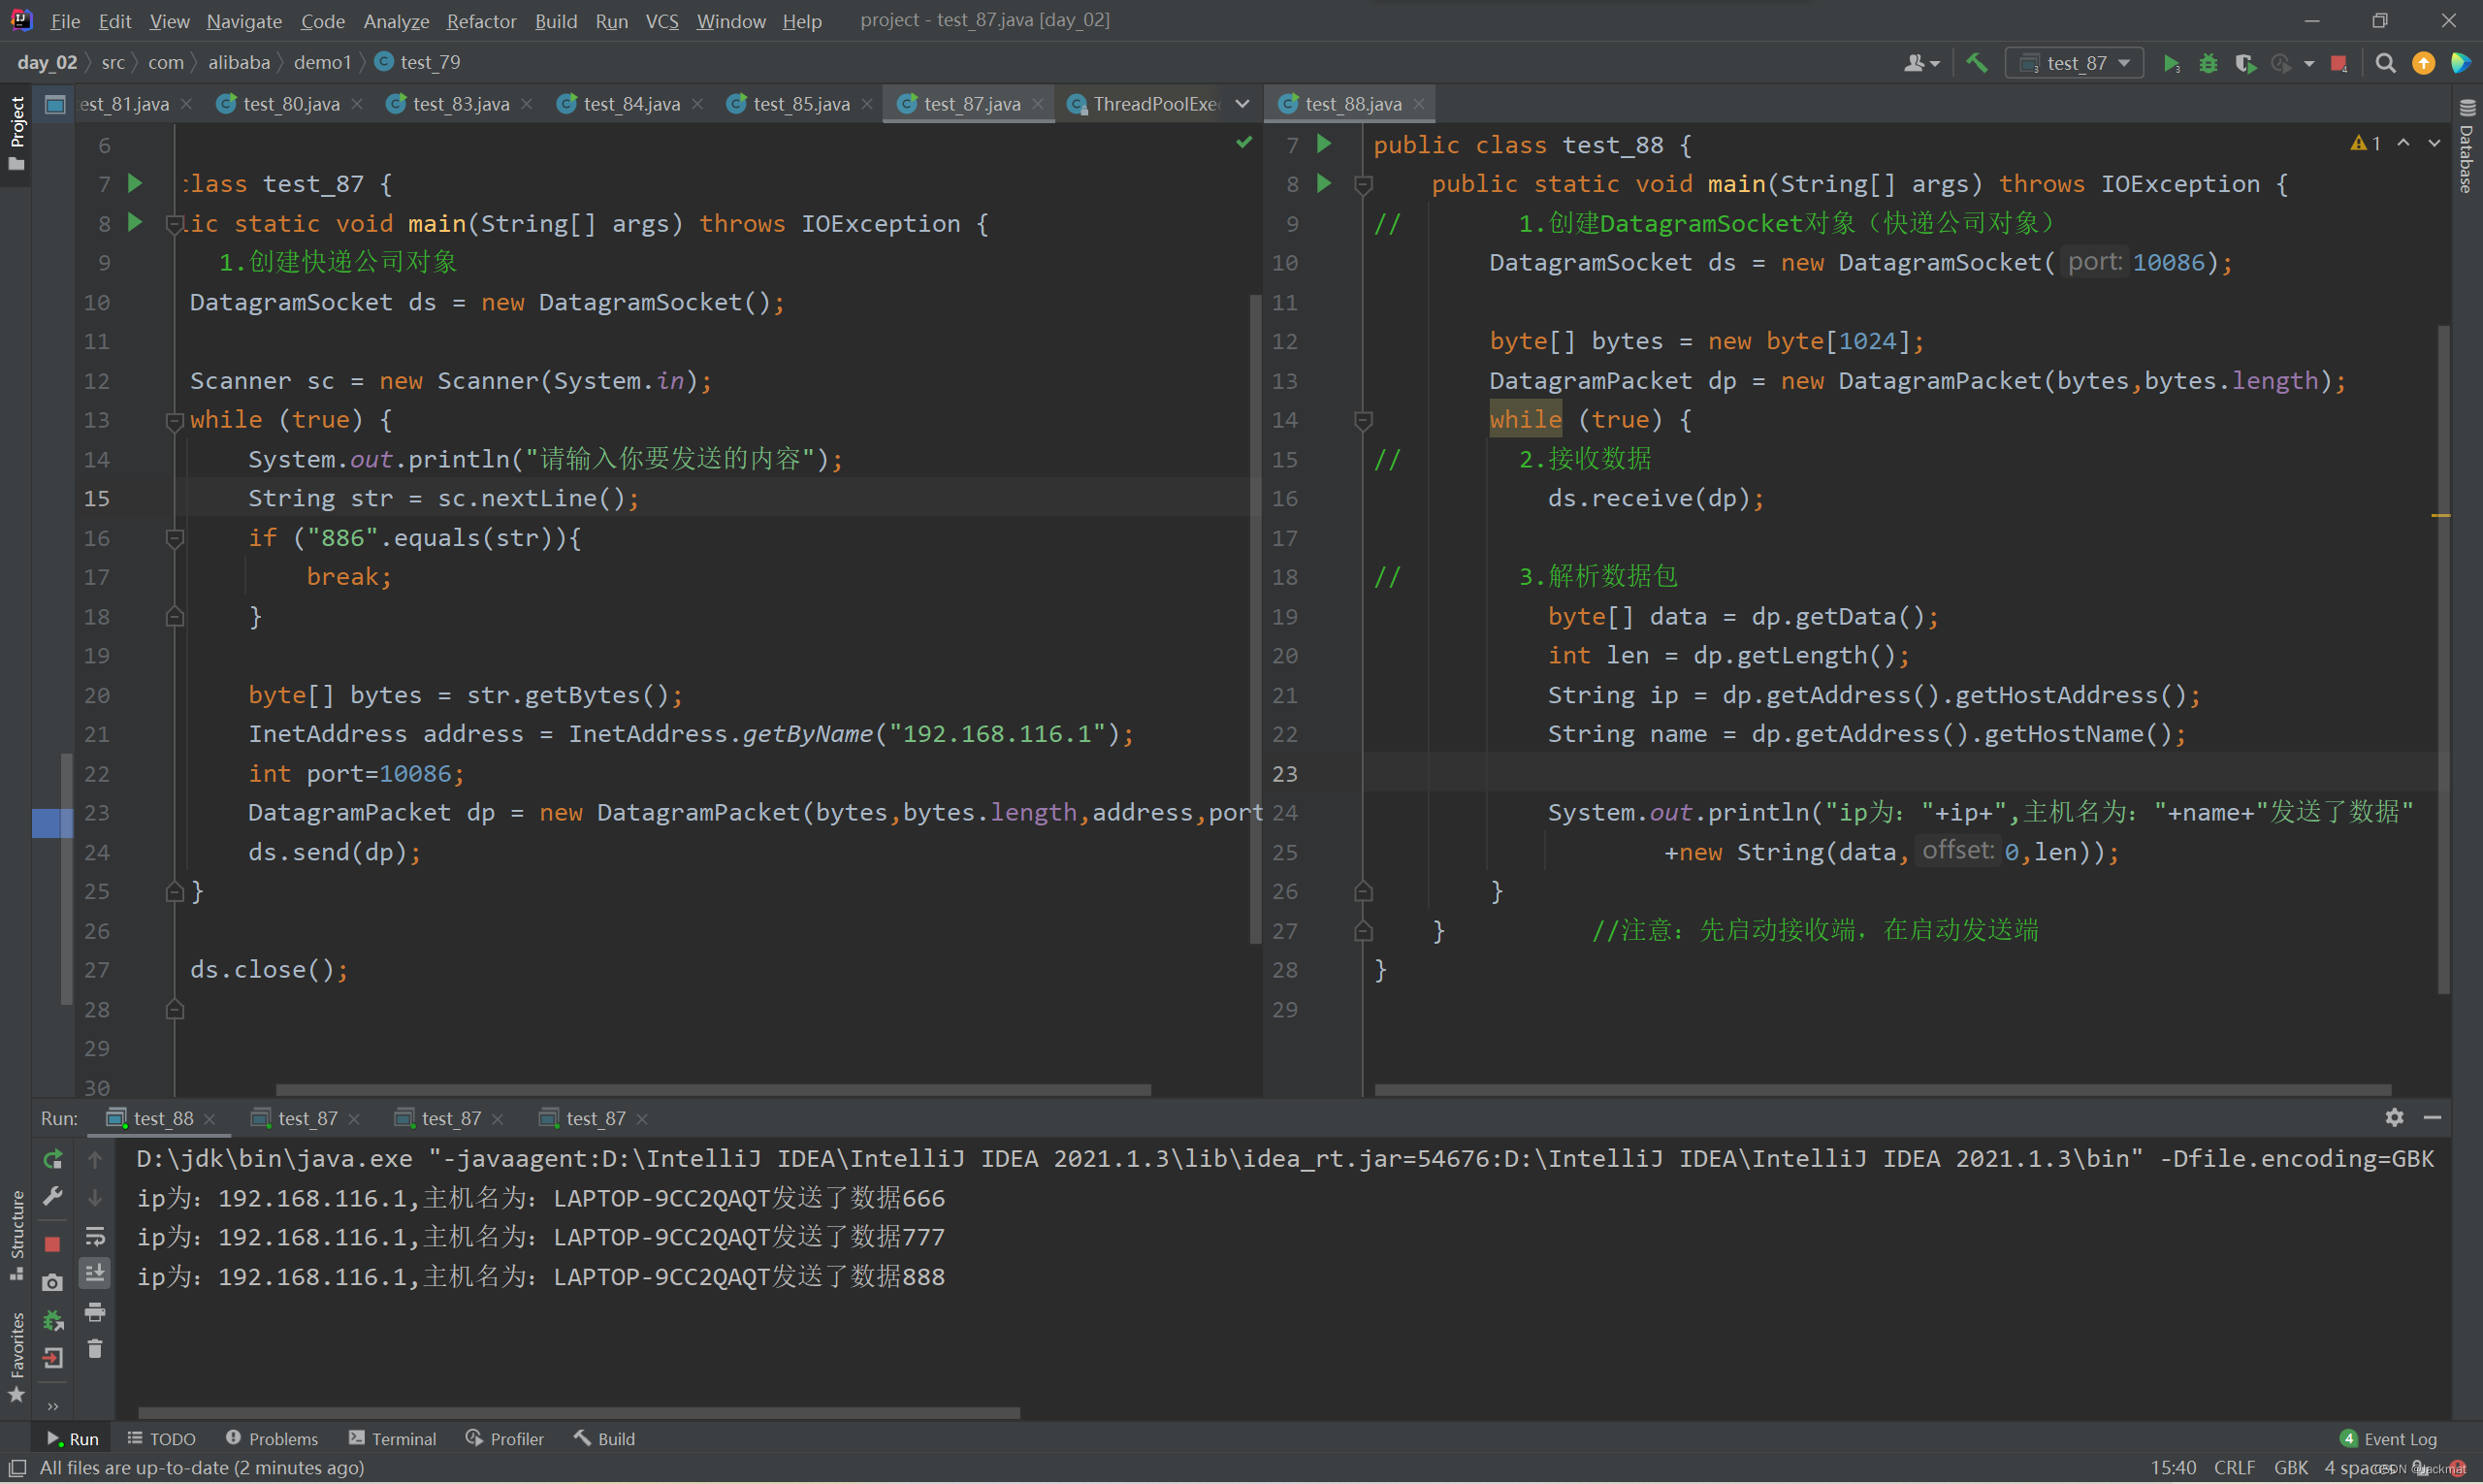Click the Debug bug icon in toolbar

pyautogui.click(x=2208, y=63)
